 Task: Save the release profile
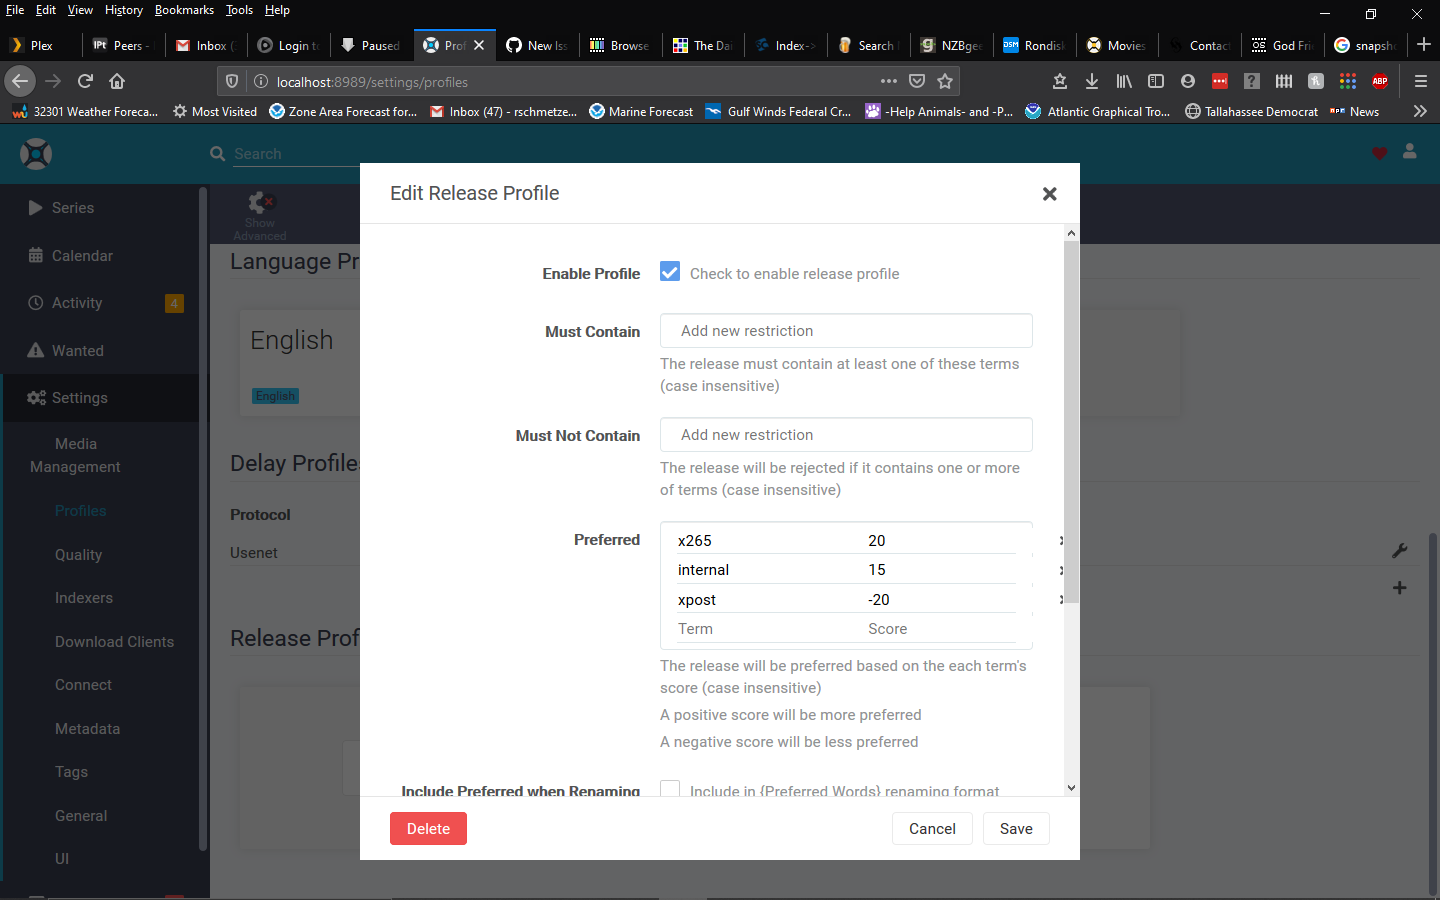pos(1016,828)
